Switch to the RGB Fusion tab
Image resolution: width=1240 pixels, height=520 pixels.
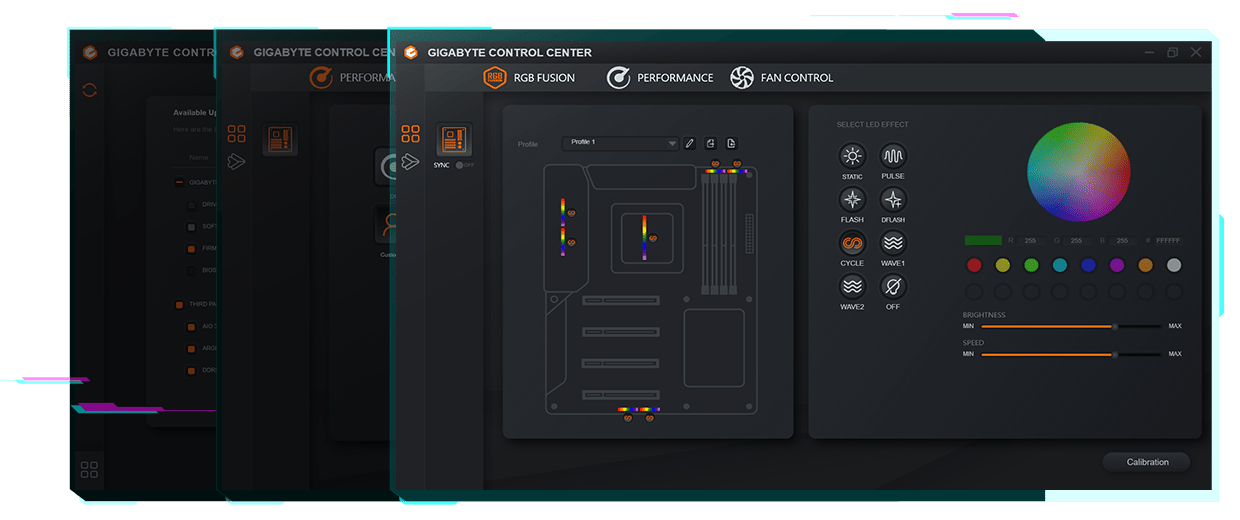[529, 77]
